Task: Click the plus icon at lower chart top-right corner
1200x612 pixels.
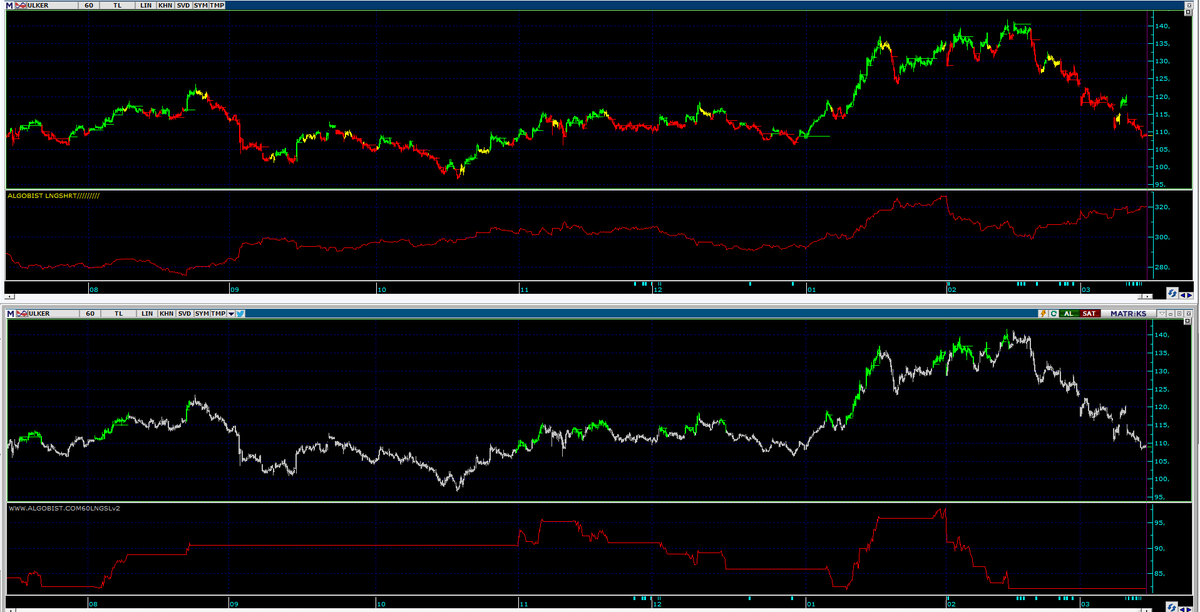Action: coord(1187,321)
